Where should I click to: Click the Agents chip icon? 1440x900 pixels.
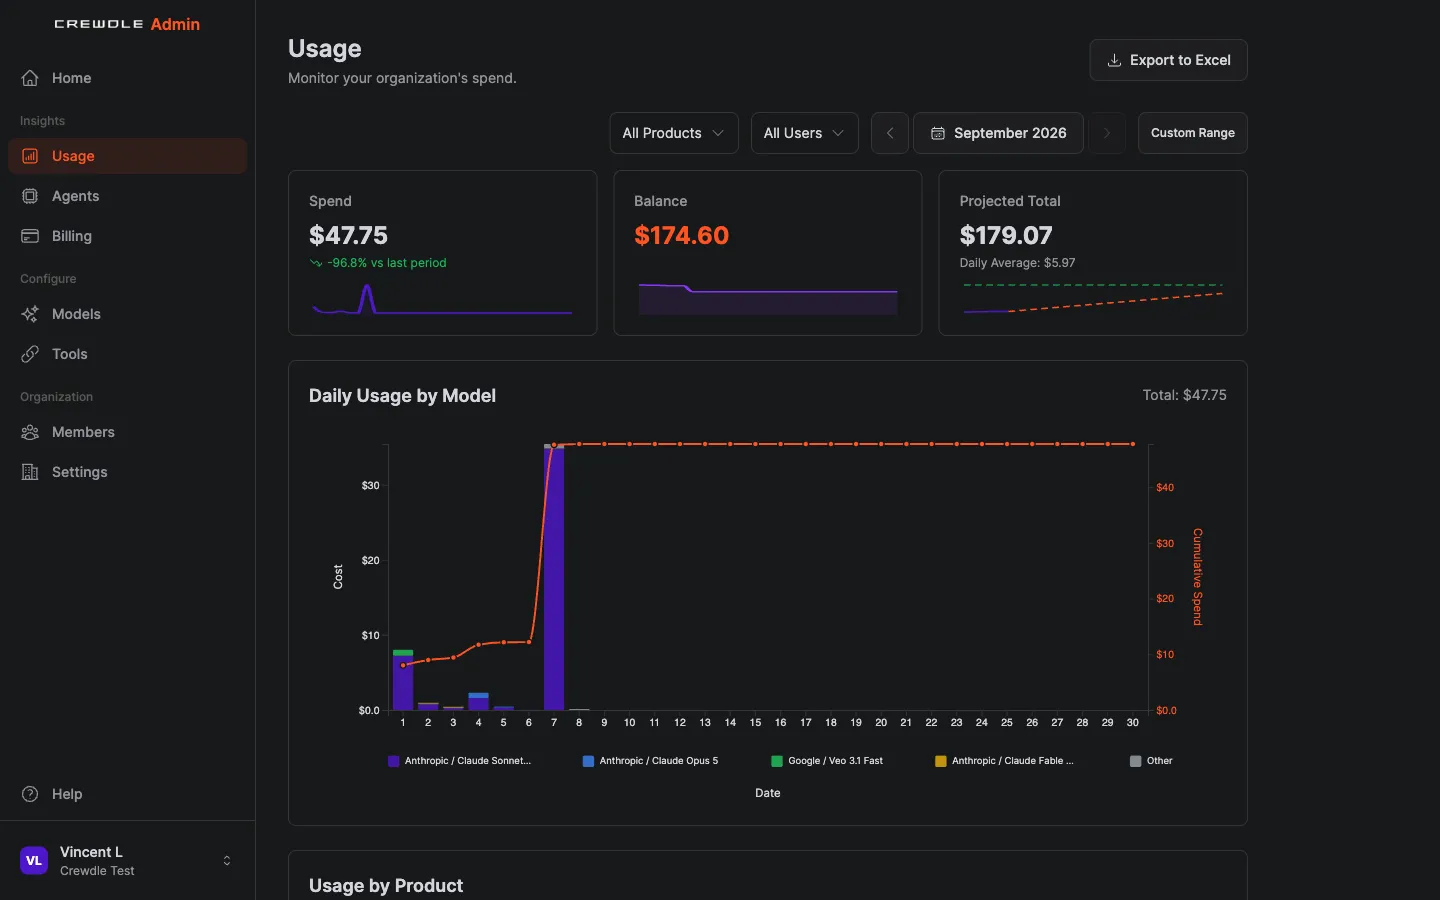point(30,196)
